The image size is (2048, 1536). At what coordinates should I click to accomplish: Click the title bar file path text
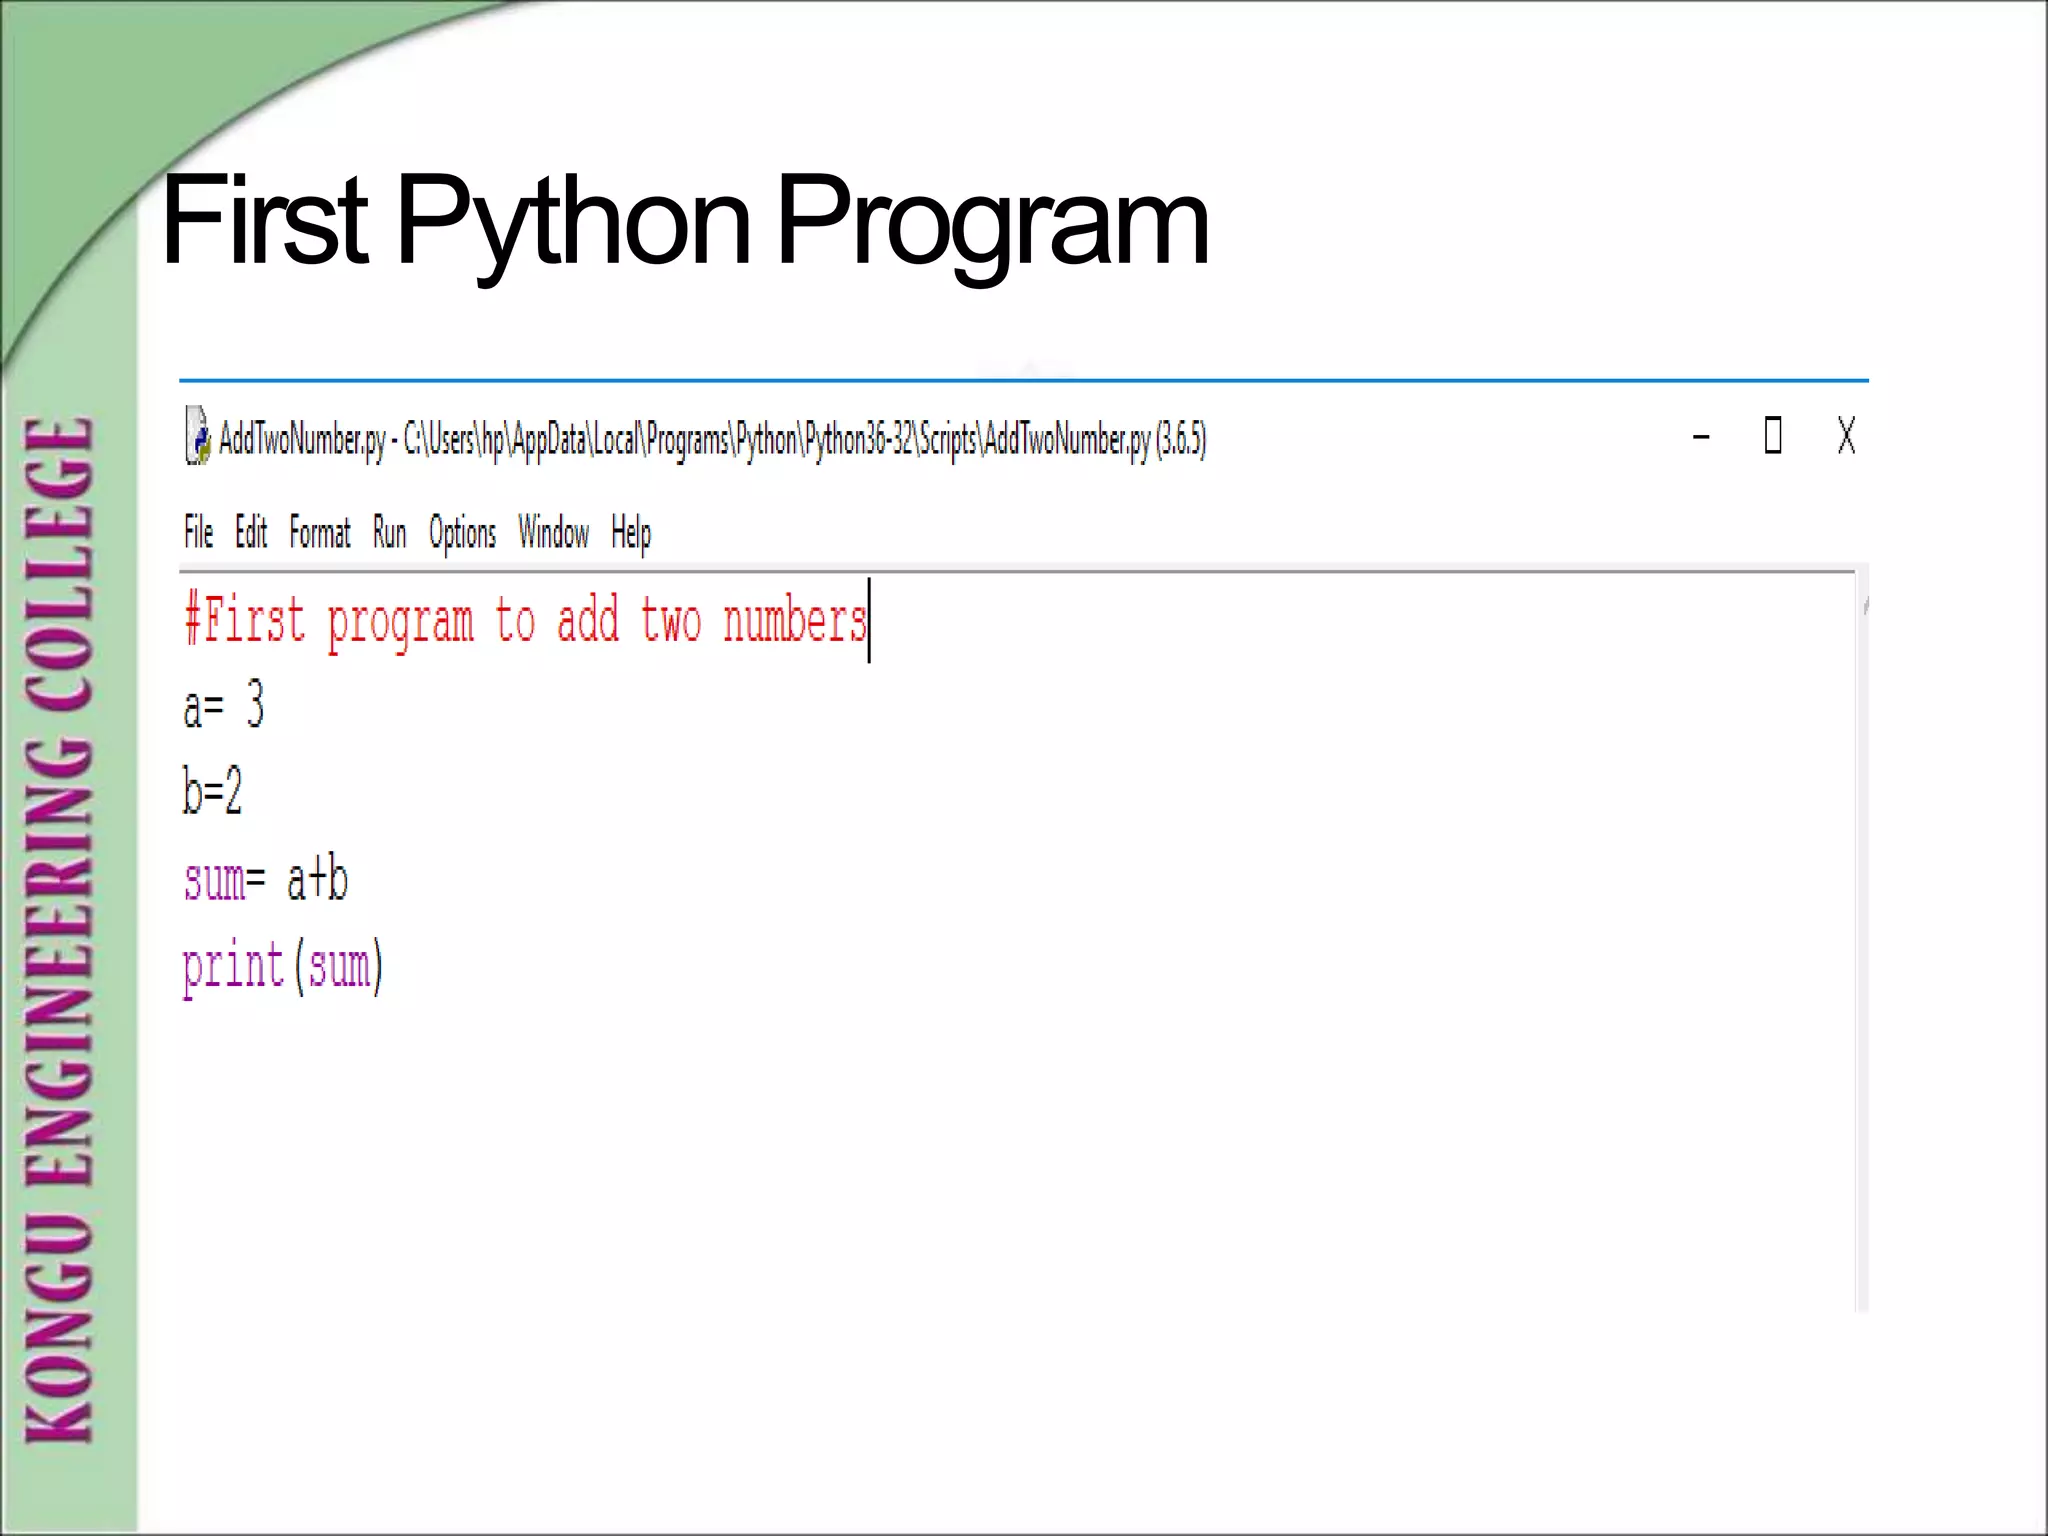(x=712, y=439)
